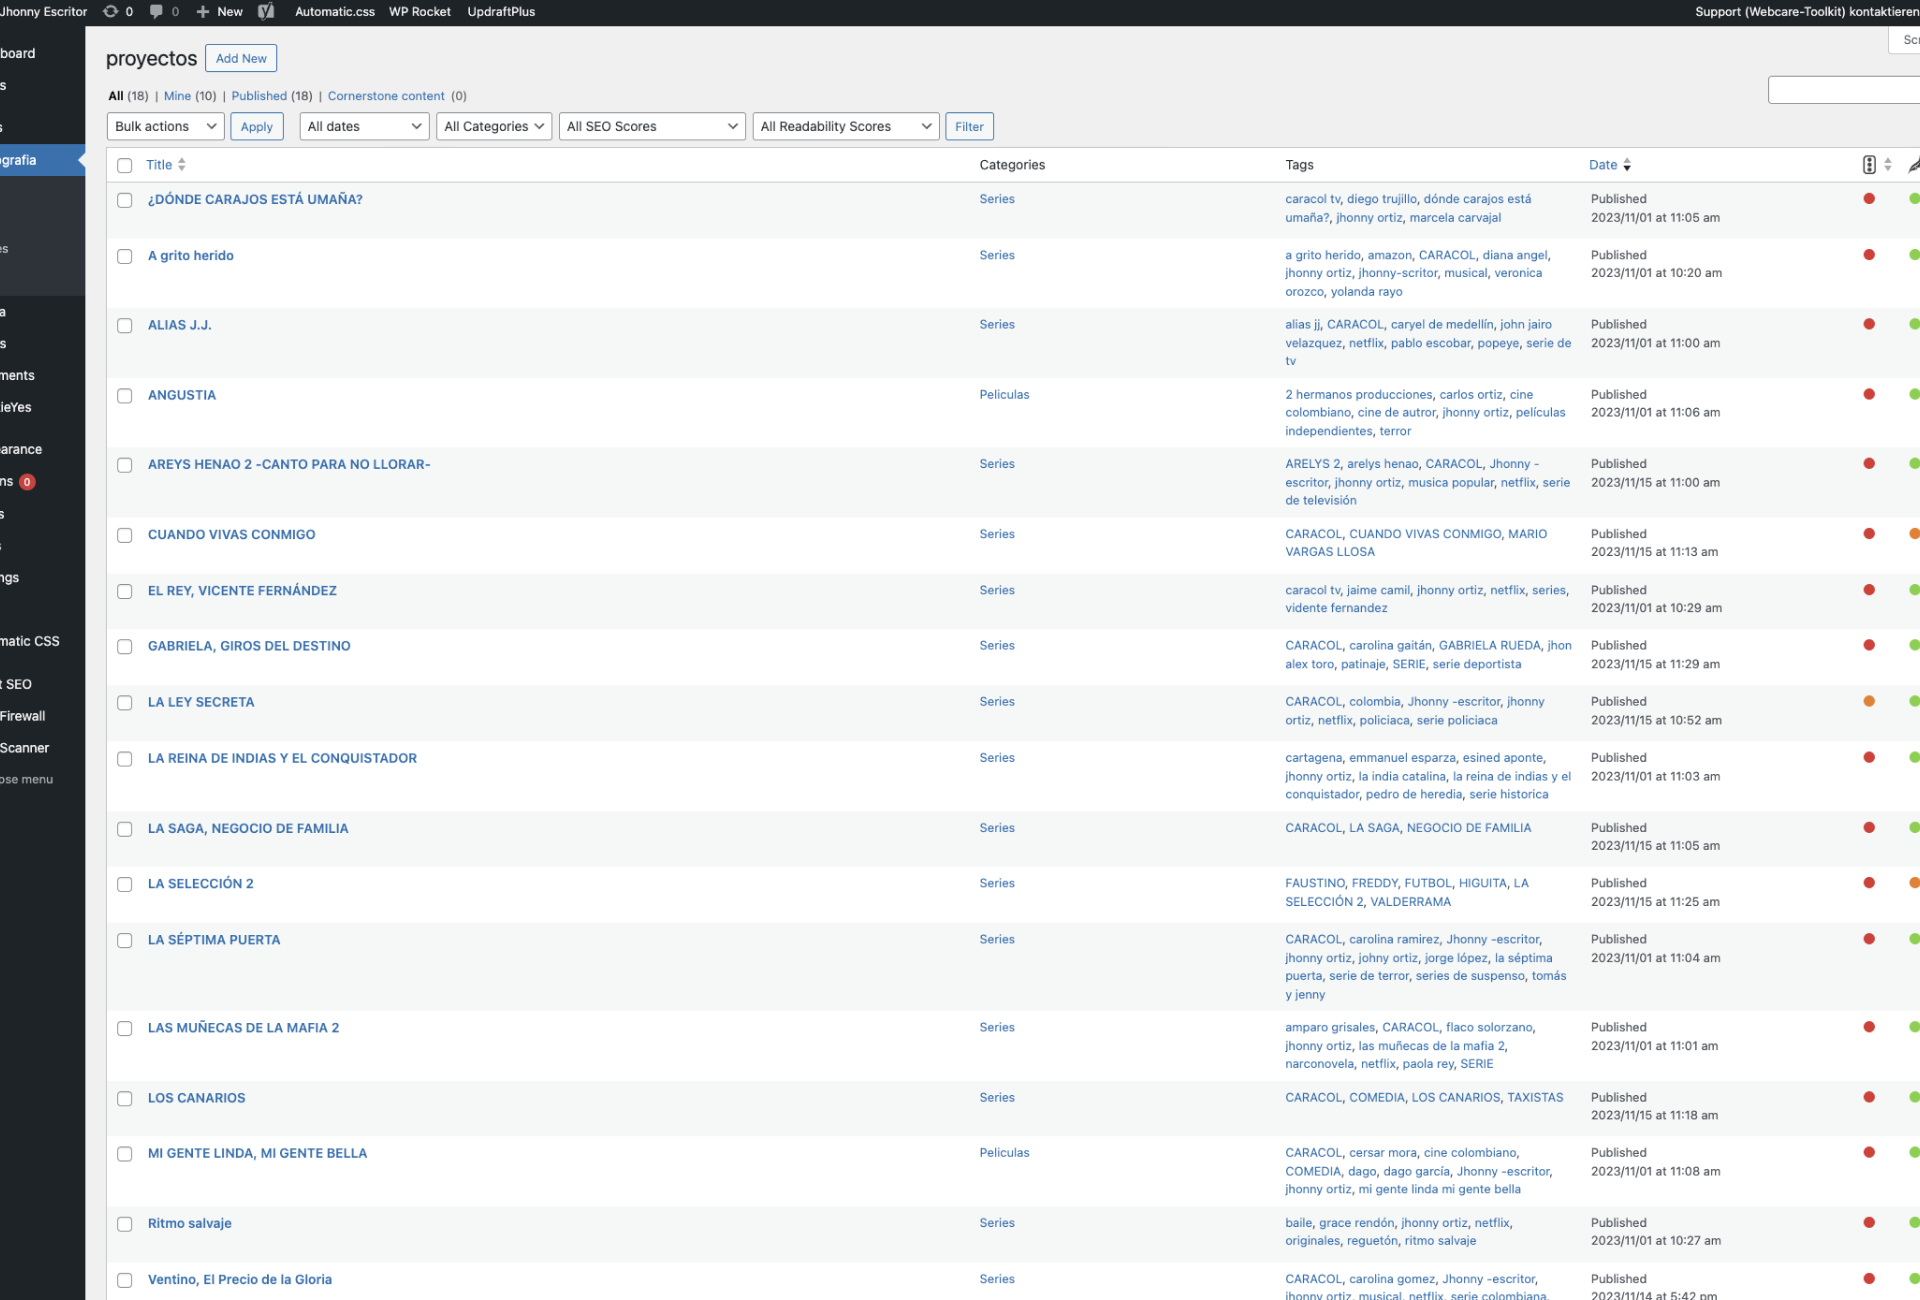Open the Yoast SEO icon in admin bar
Screen dimensions: 1920x1300
[266, 12]
